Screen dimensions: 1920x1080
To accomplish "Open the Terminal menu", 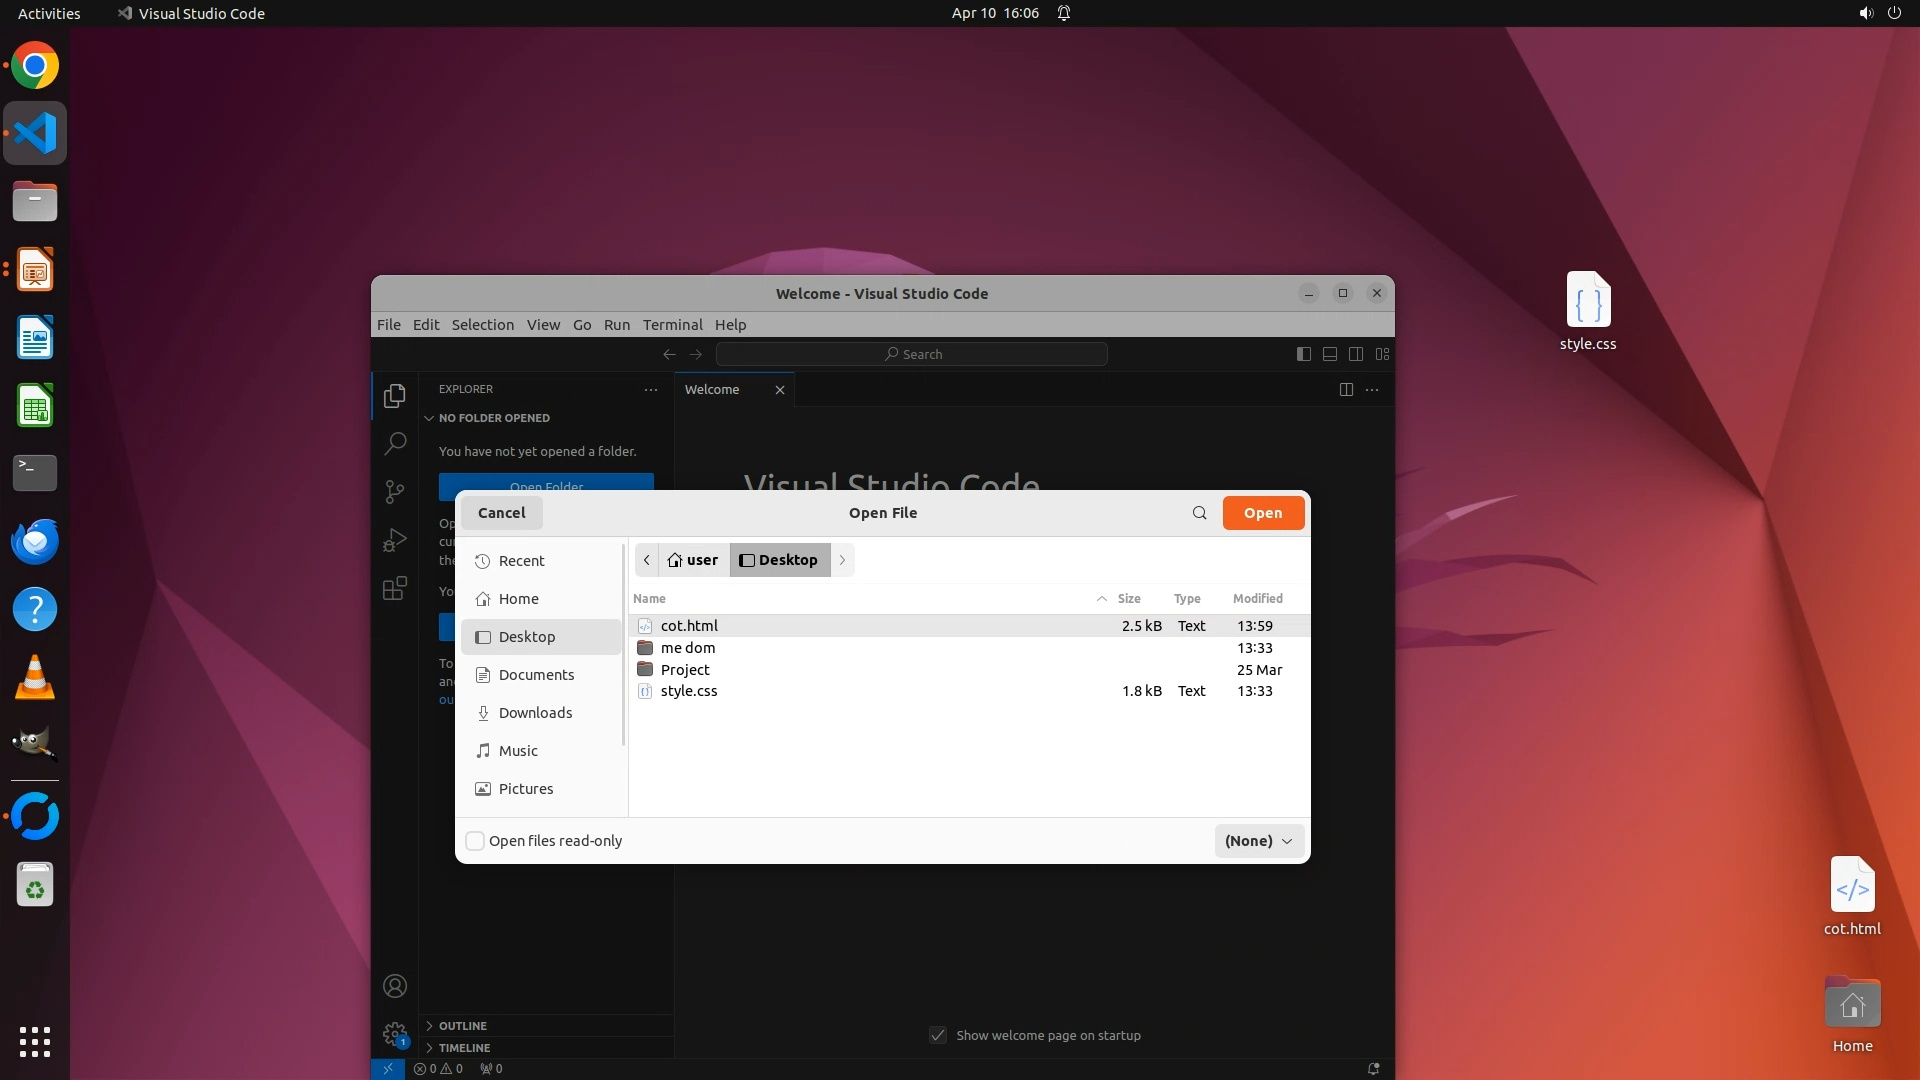I will pyautogui.click(x=672, y=325).
